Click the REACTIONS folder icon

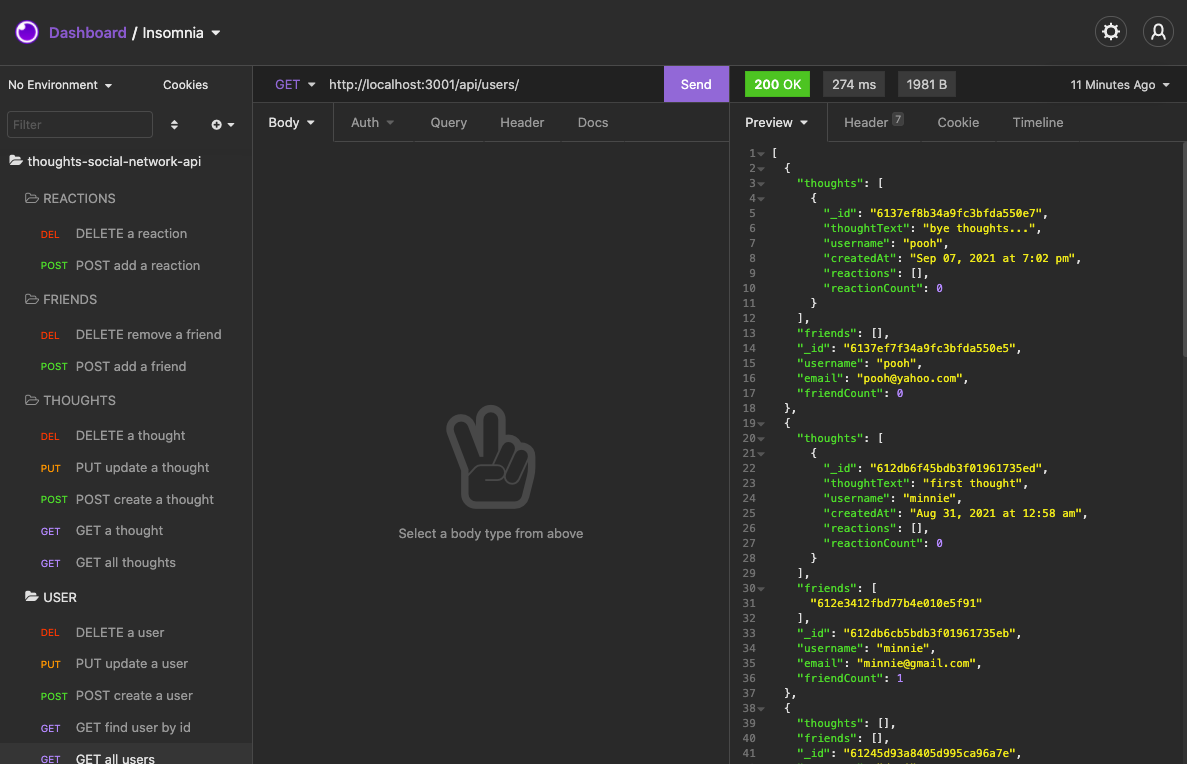[x=31, y=198]
